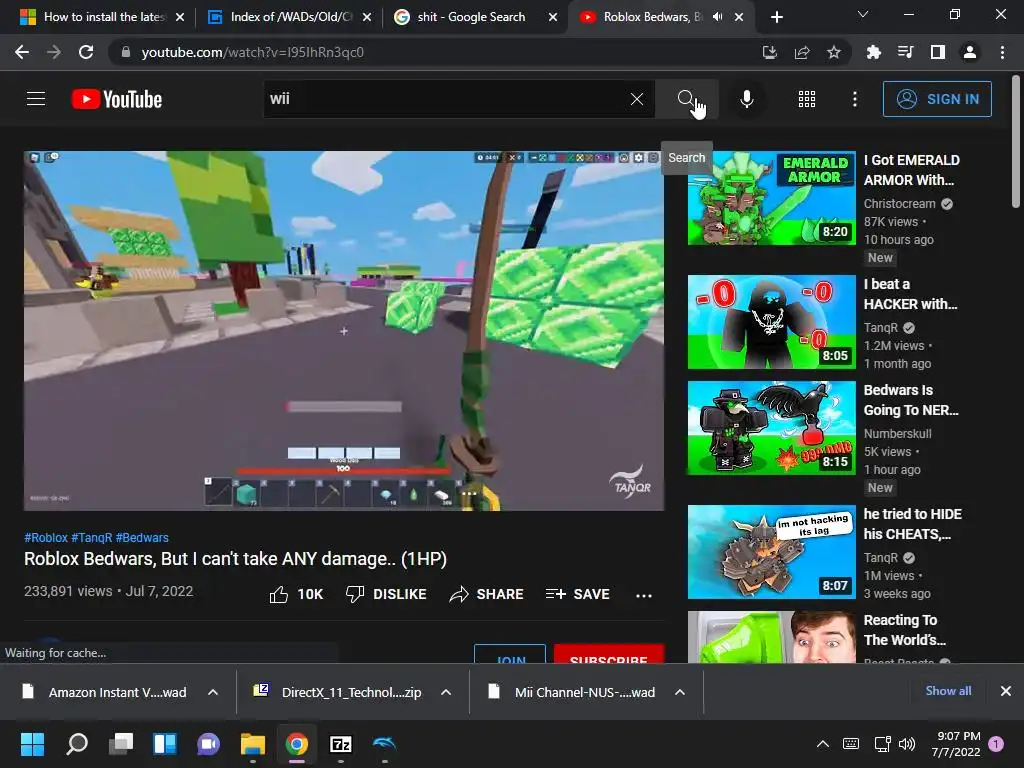Switch to the Google Search tab

pyautogui.click(x=477, y=17)
